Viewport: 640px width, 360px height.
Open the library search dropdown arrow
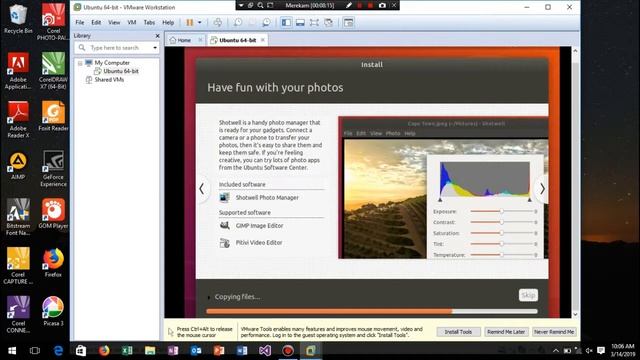click(x=155, y=48)
